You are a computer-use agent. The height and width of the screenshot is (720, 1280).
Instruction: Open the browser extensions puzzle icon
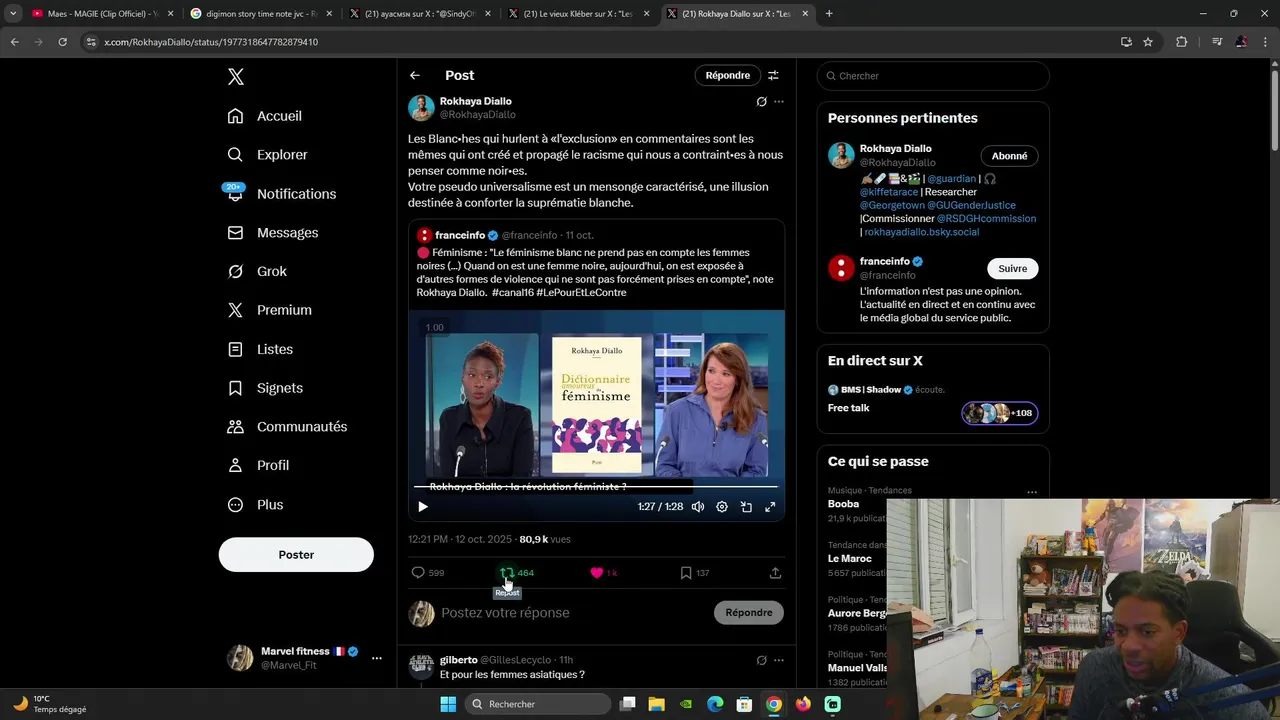[x=1182, y=42]
